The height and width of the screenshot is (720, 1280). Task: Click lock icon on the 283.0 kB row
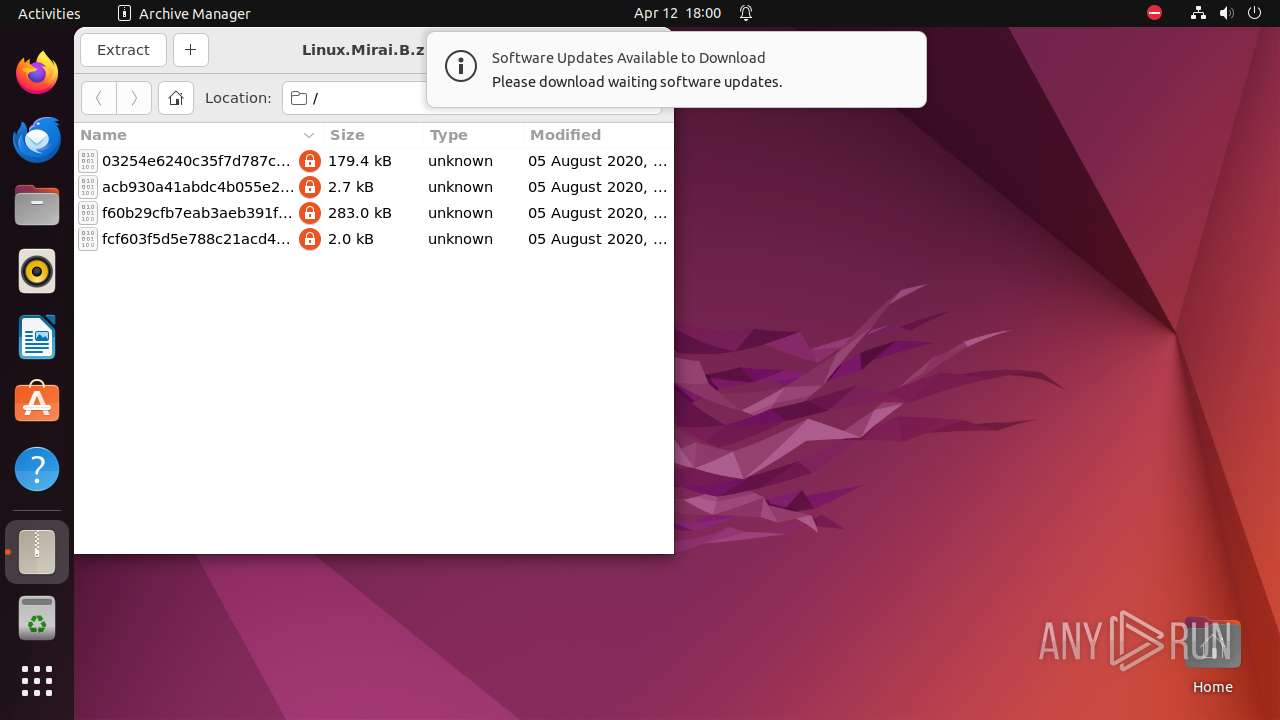[310, 213]
